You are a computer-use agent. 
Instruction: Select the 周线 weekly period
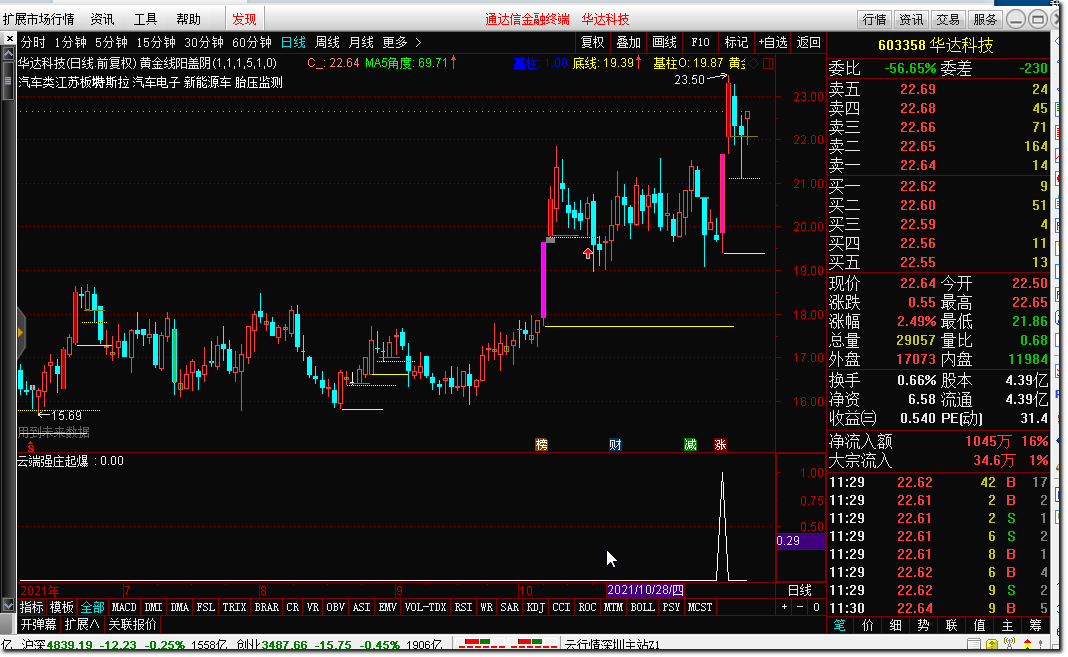[328, 42]
